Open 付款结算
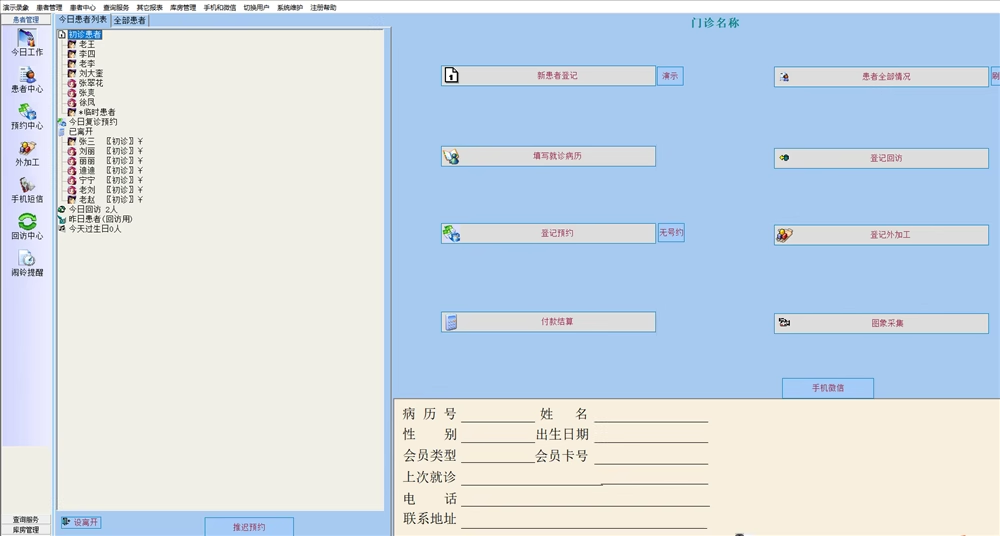 [548, 322]
